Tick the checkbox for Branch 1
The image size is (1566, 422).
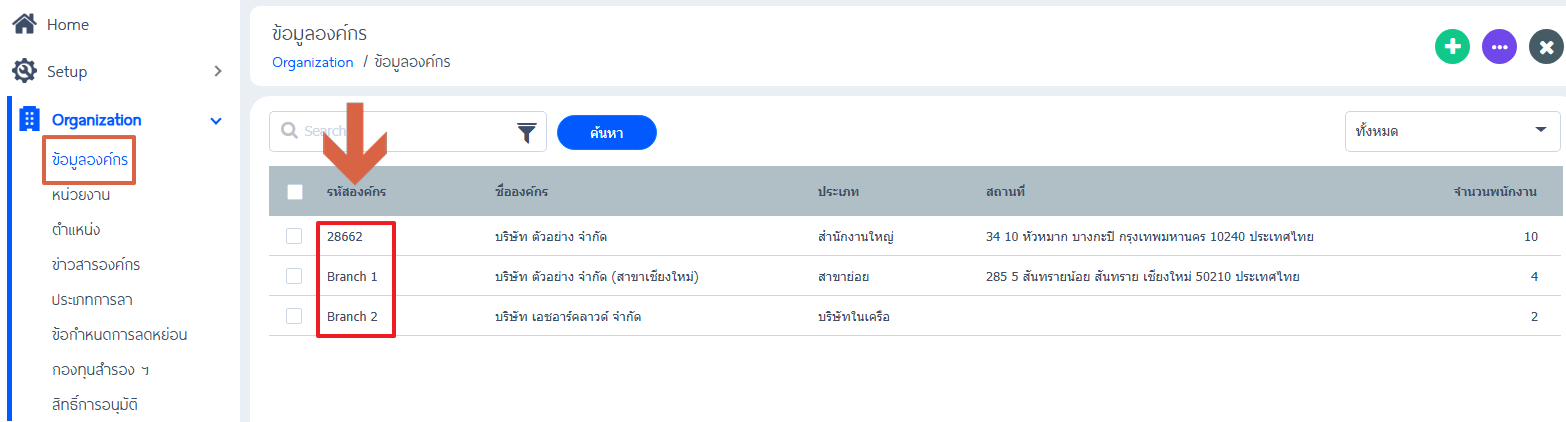coord(294,276)
